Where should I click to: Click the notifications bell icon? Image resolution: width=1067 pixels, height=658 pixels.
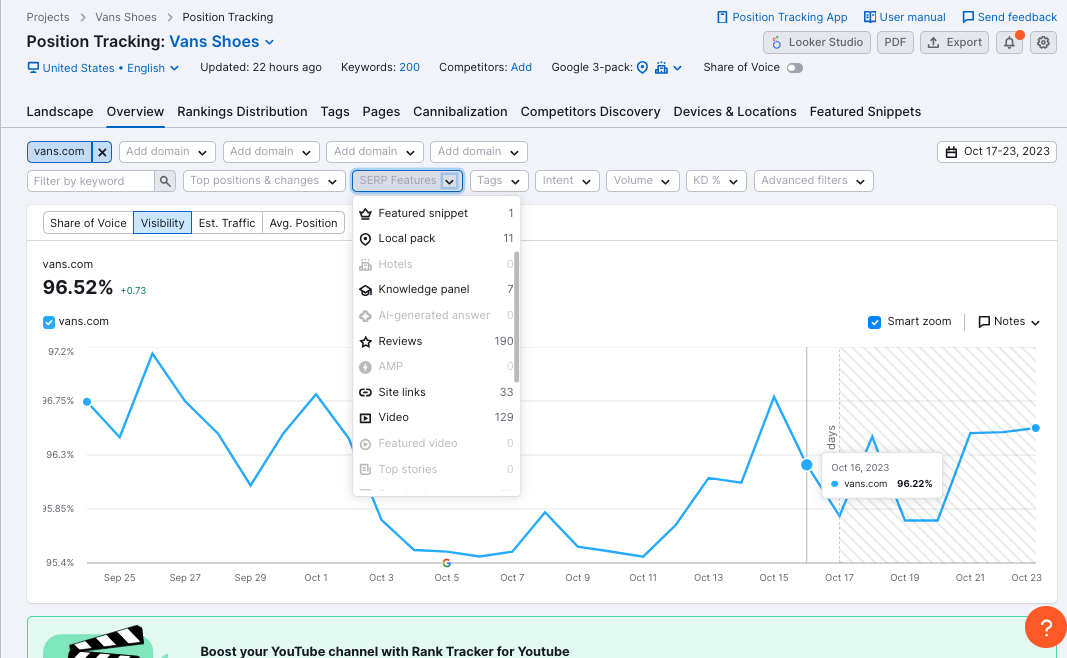(x=1008, y=43)
